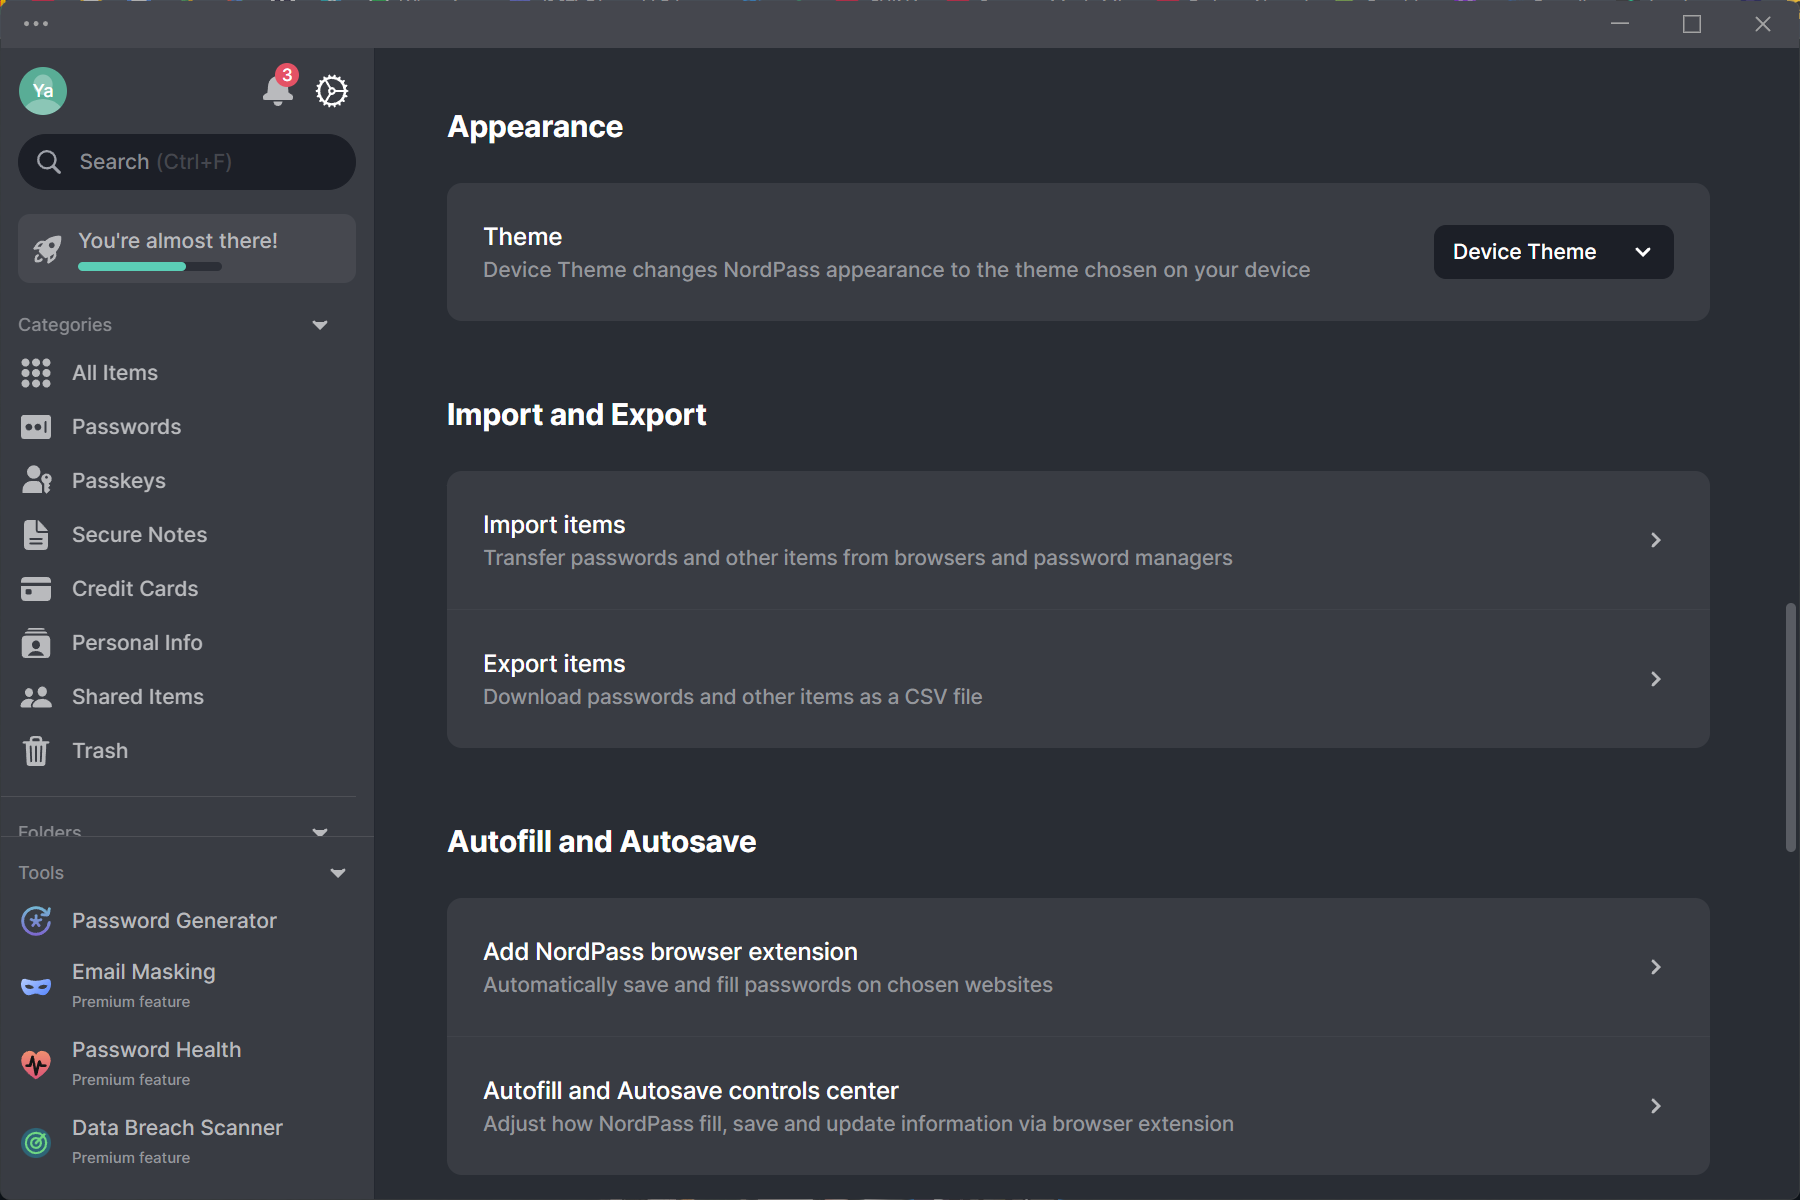Open Password Generator tool label
The image size is (1800, 1200).
[174, 921]
